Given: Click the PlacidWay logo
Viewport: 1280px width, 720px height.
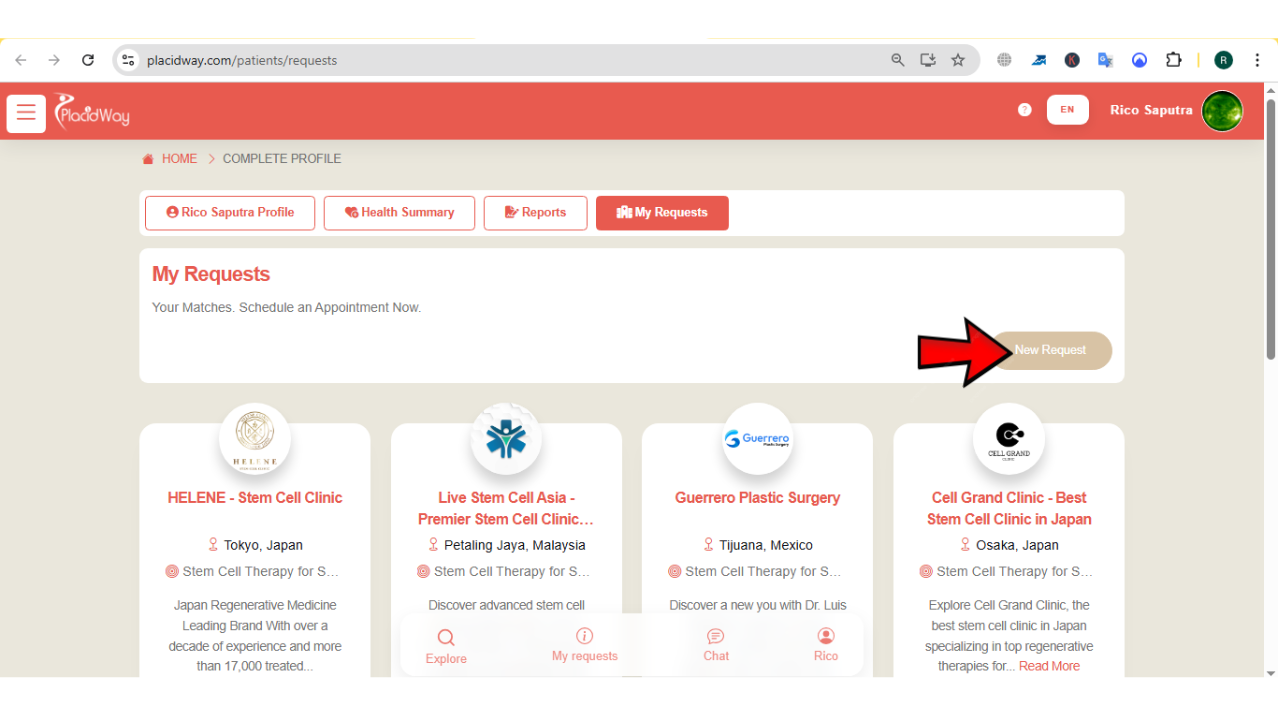Looking at the screenshot, I should [x=92, y=111].
